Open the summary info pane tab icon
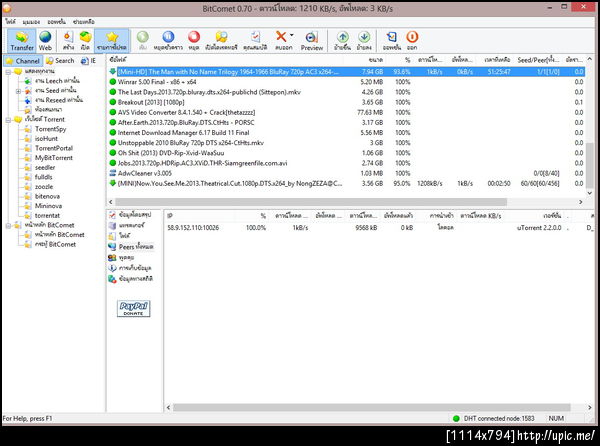Screen dimensions: 600x446 pos(112,215)
